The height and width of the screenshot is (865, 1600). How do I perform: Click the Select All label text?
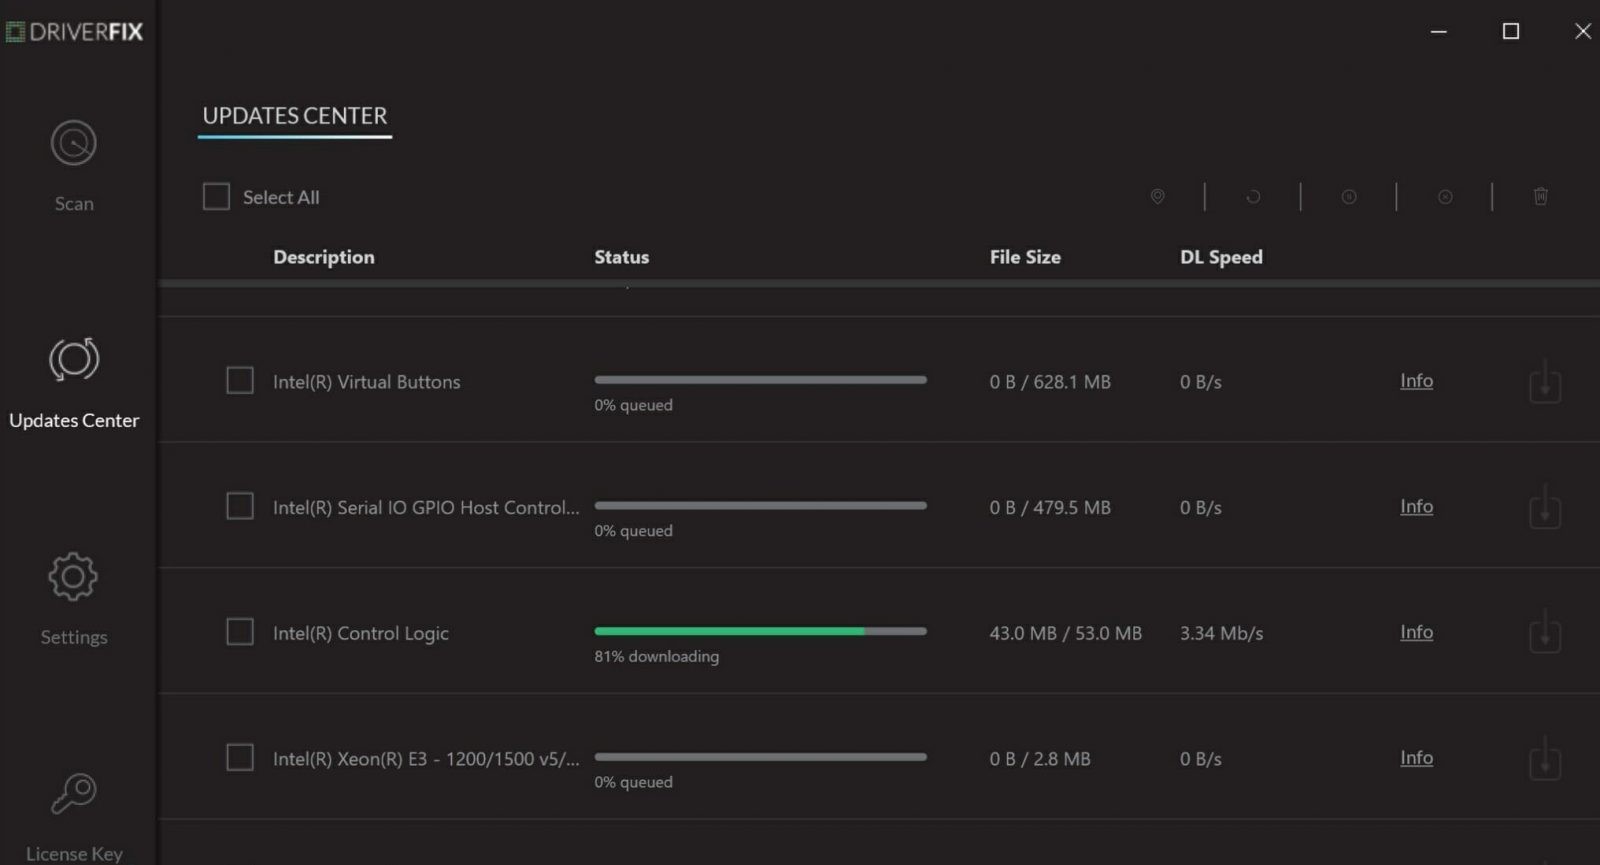click(x=281, y=197)
